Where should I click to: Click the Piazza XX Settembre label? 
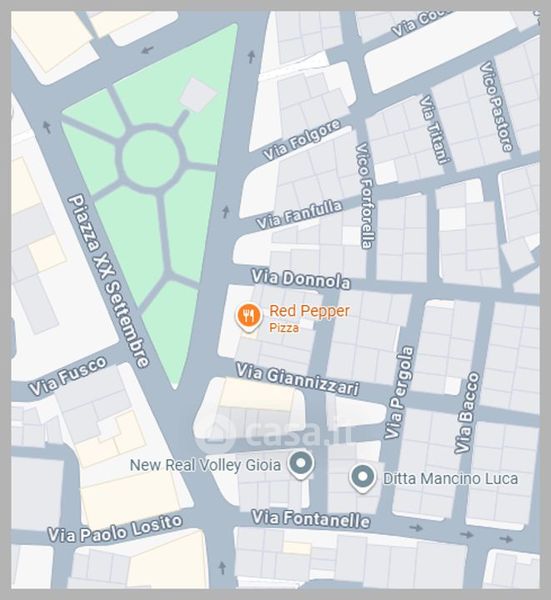coord(108,281)
